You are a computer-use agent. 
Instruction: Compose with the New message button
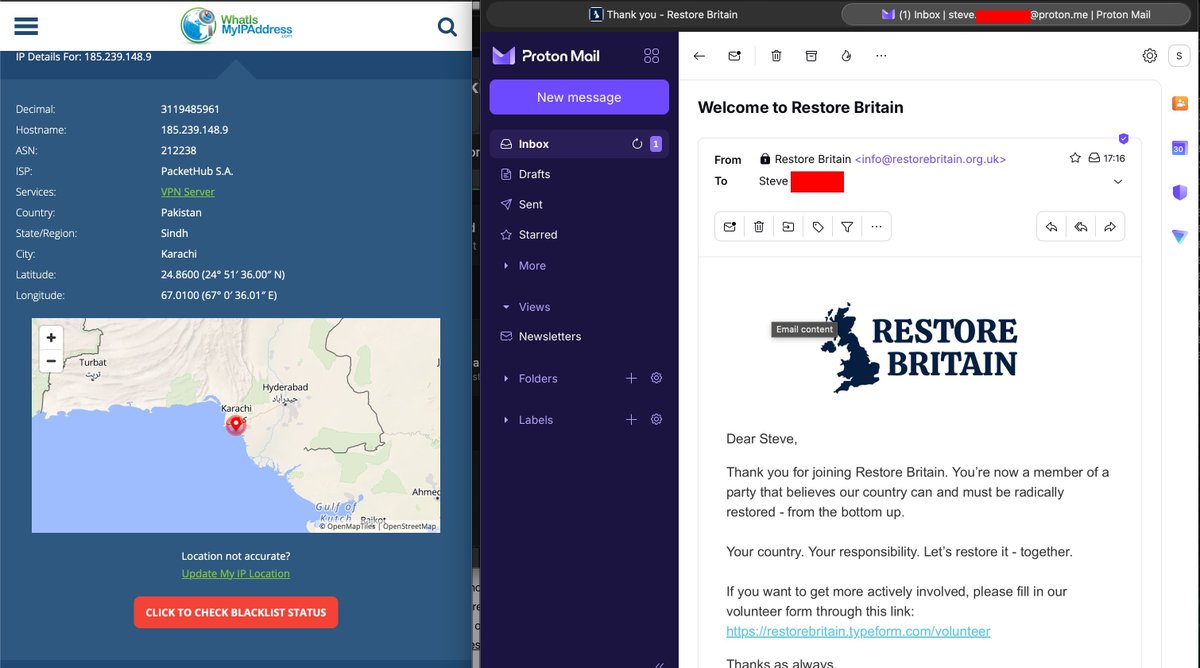pyautogui.click(x=579, y=97)
